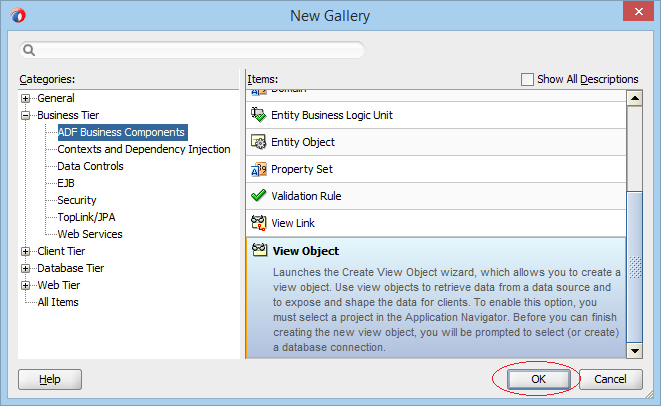Viewport: 661px width, 406px height.
Task: Click the items list scrollbar thumb
Action: pos(634,267)
